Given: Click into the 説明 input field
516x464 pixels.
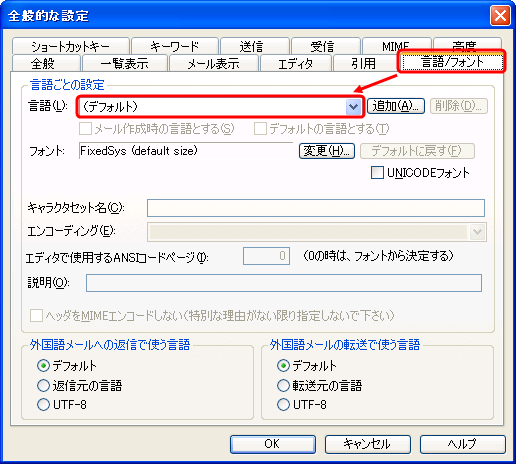Looking at the screenshot, I should (284, 283).
